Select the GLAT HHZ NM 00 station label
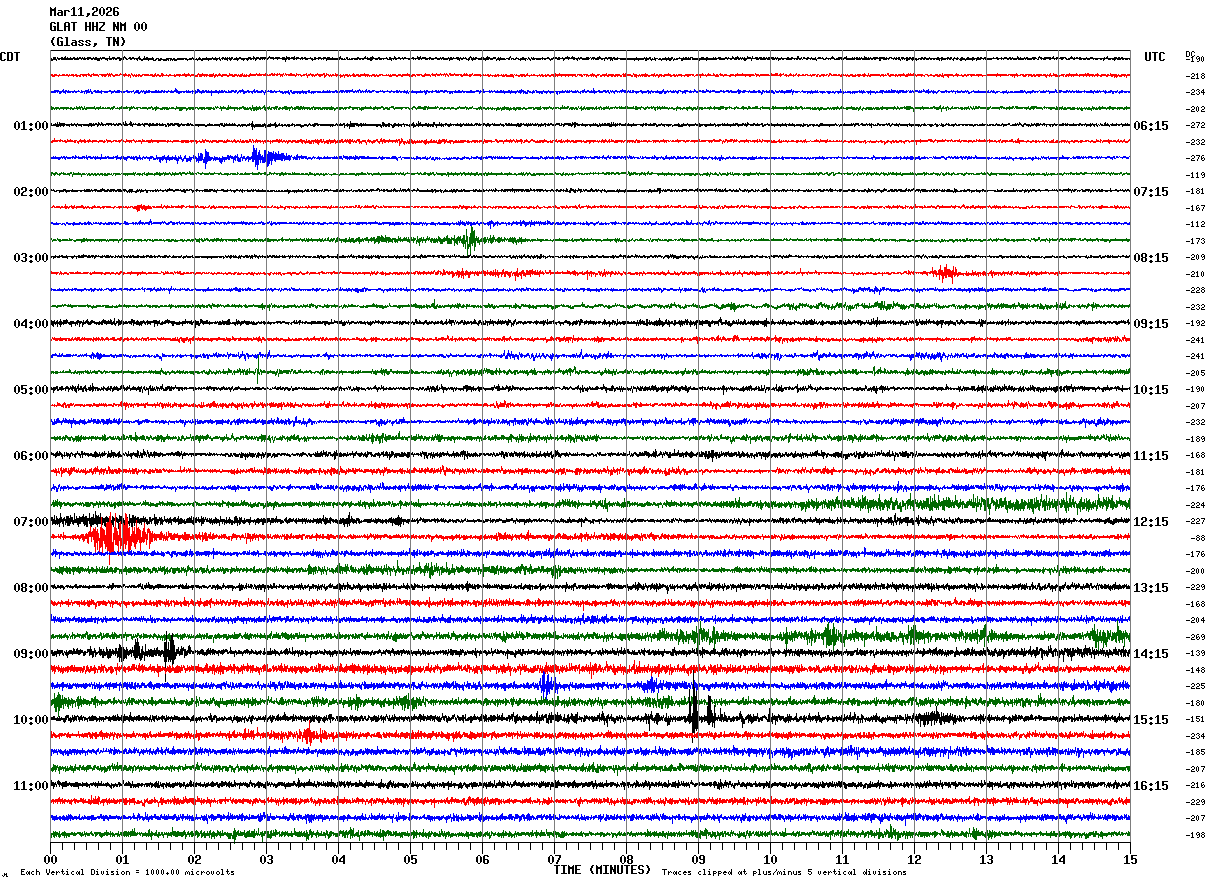1210x886 pixels. coord(98,27)
